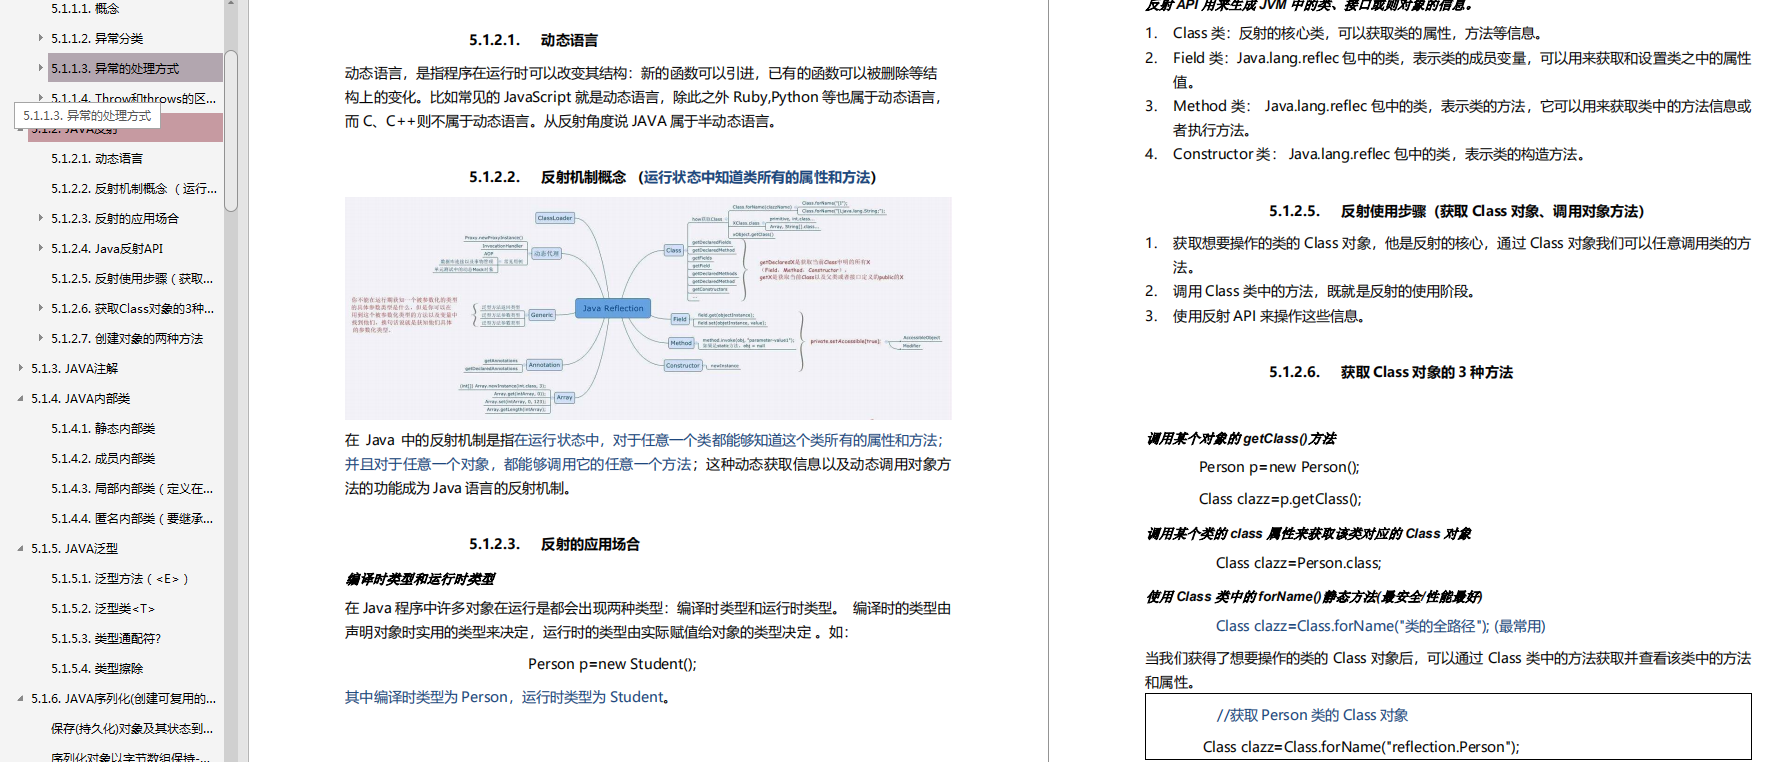Select bookmark 5.1.1.3. 异常的处理方式

coord(115,68)
